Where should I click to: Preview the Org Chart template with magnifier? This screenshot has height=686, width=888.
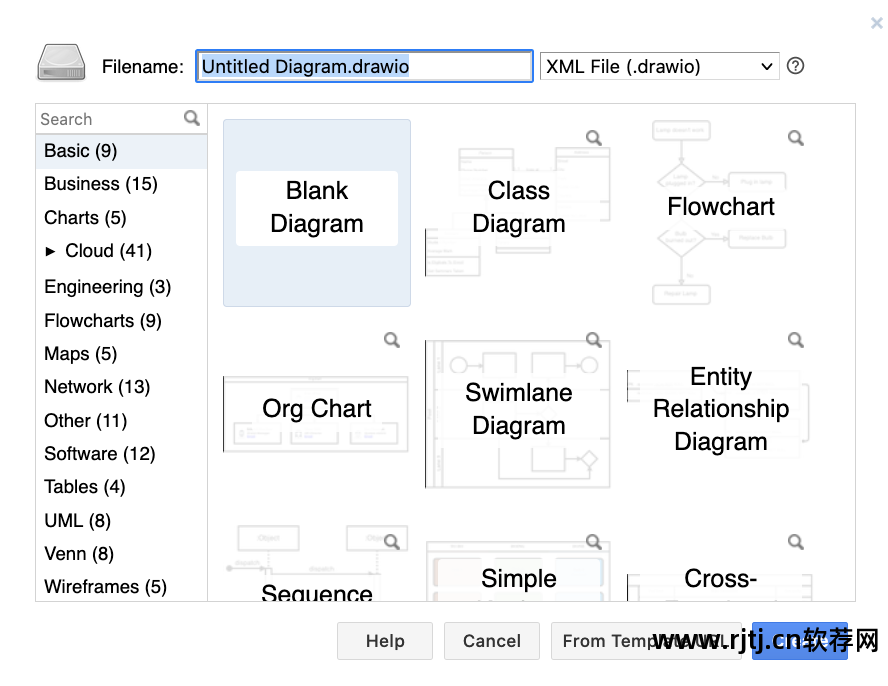392,340
